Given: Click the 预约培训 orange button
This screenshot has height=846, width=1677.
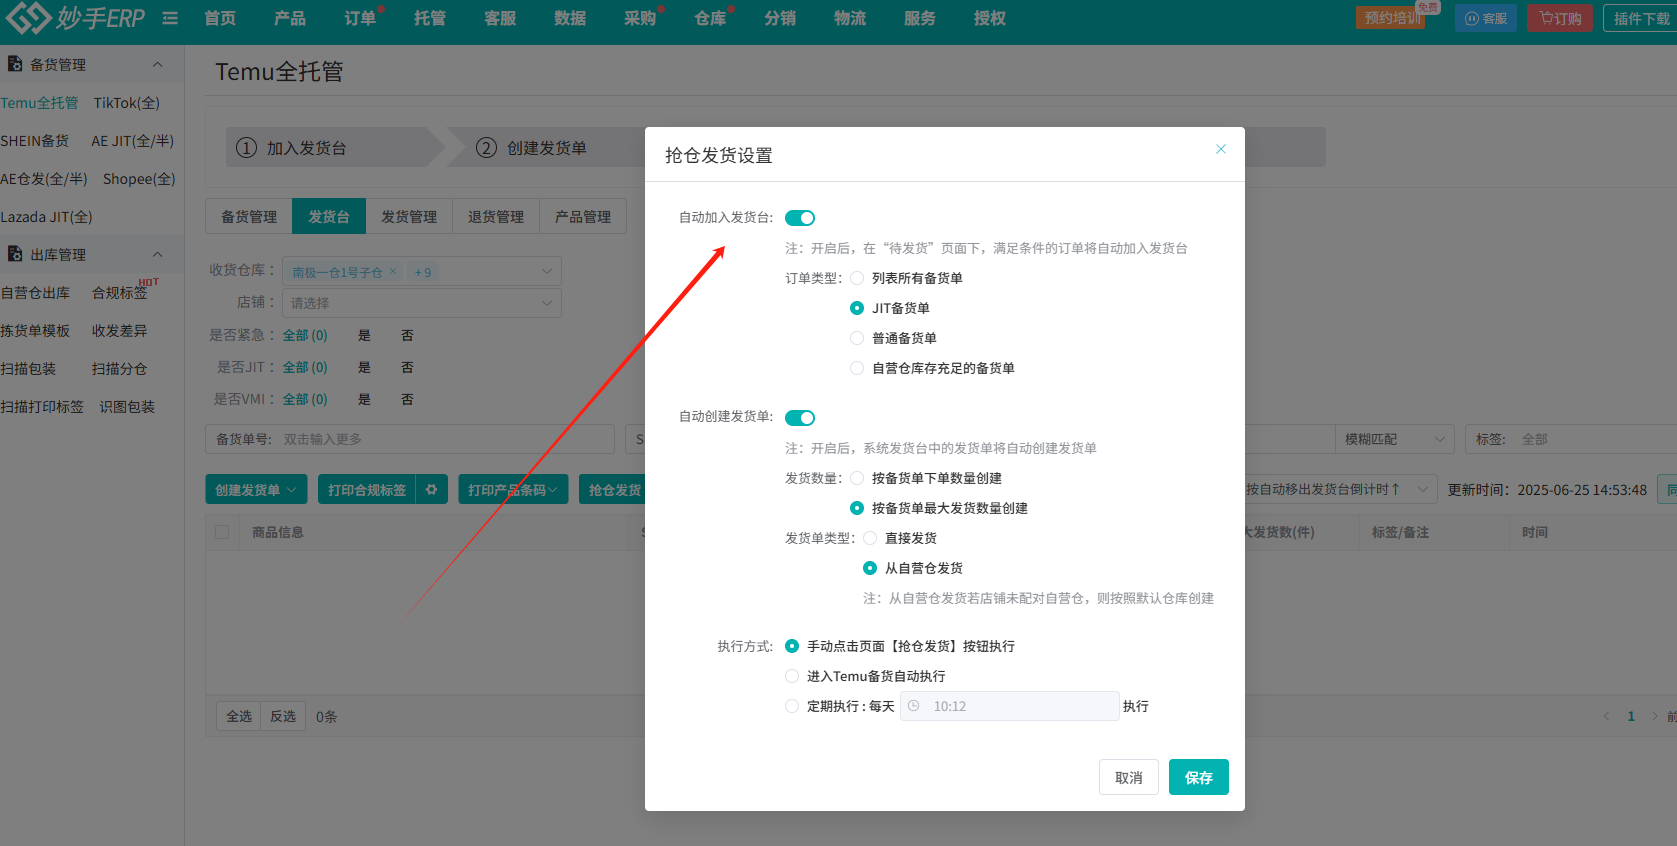Looking at the screenshot, I should [x=1391, y=18].
